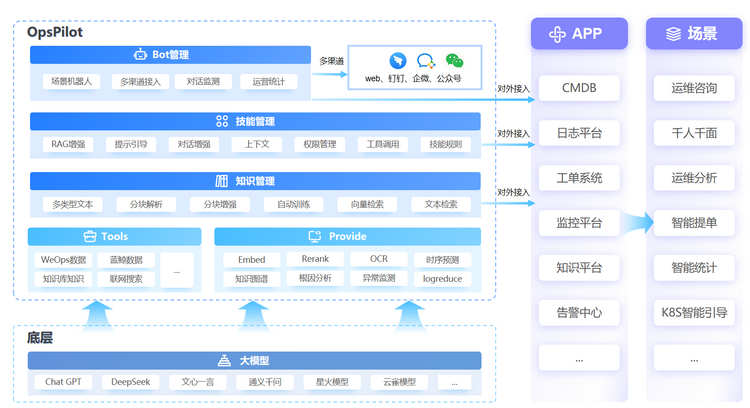The height and width of the screenshot is (408, 750).
Task: Click the WeCom chat bubble icon
Action: (426, 61)
